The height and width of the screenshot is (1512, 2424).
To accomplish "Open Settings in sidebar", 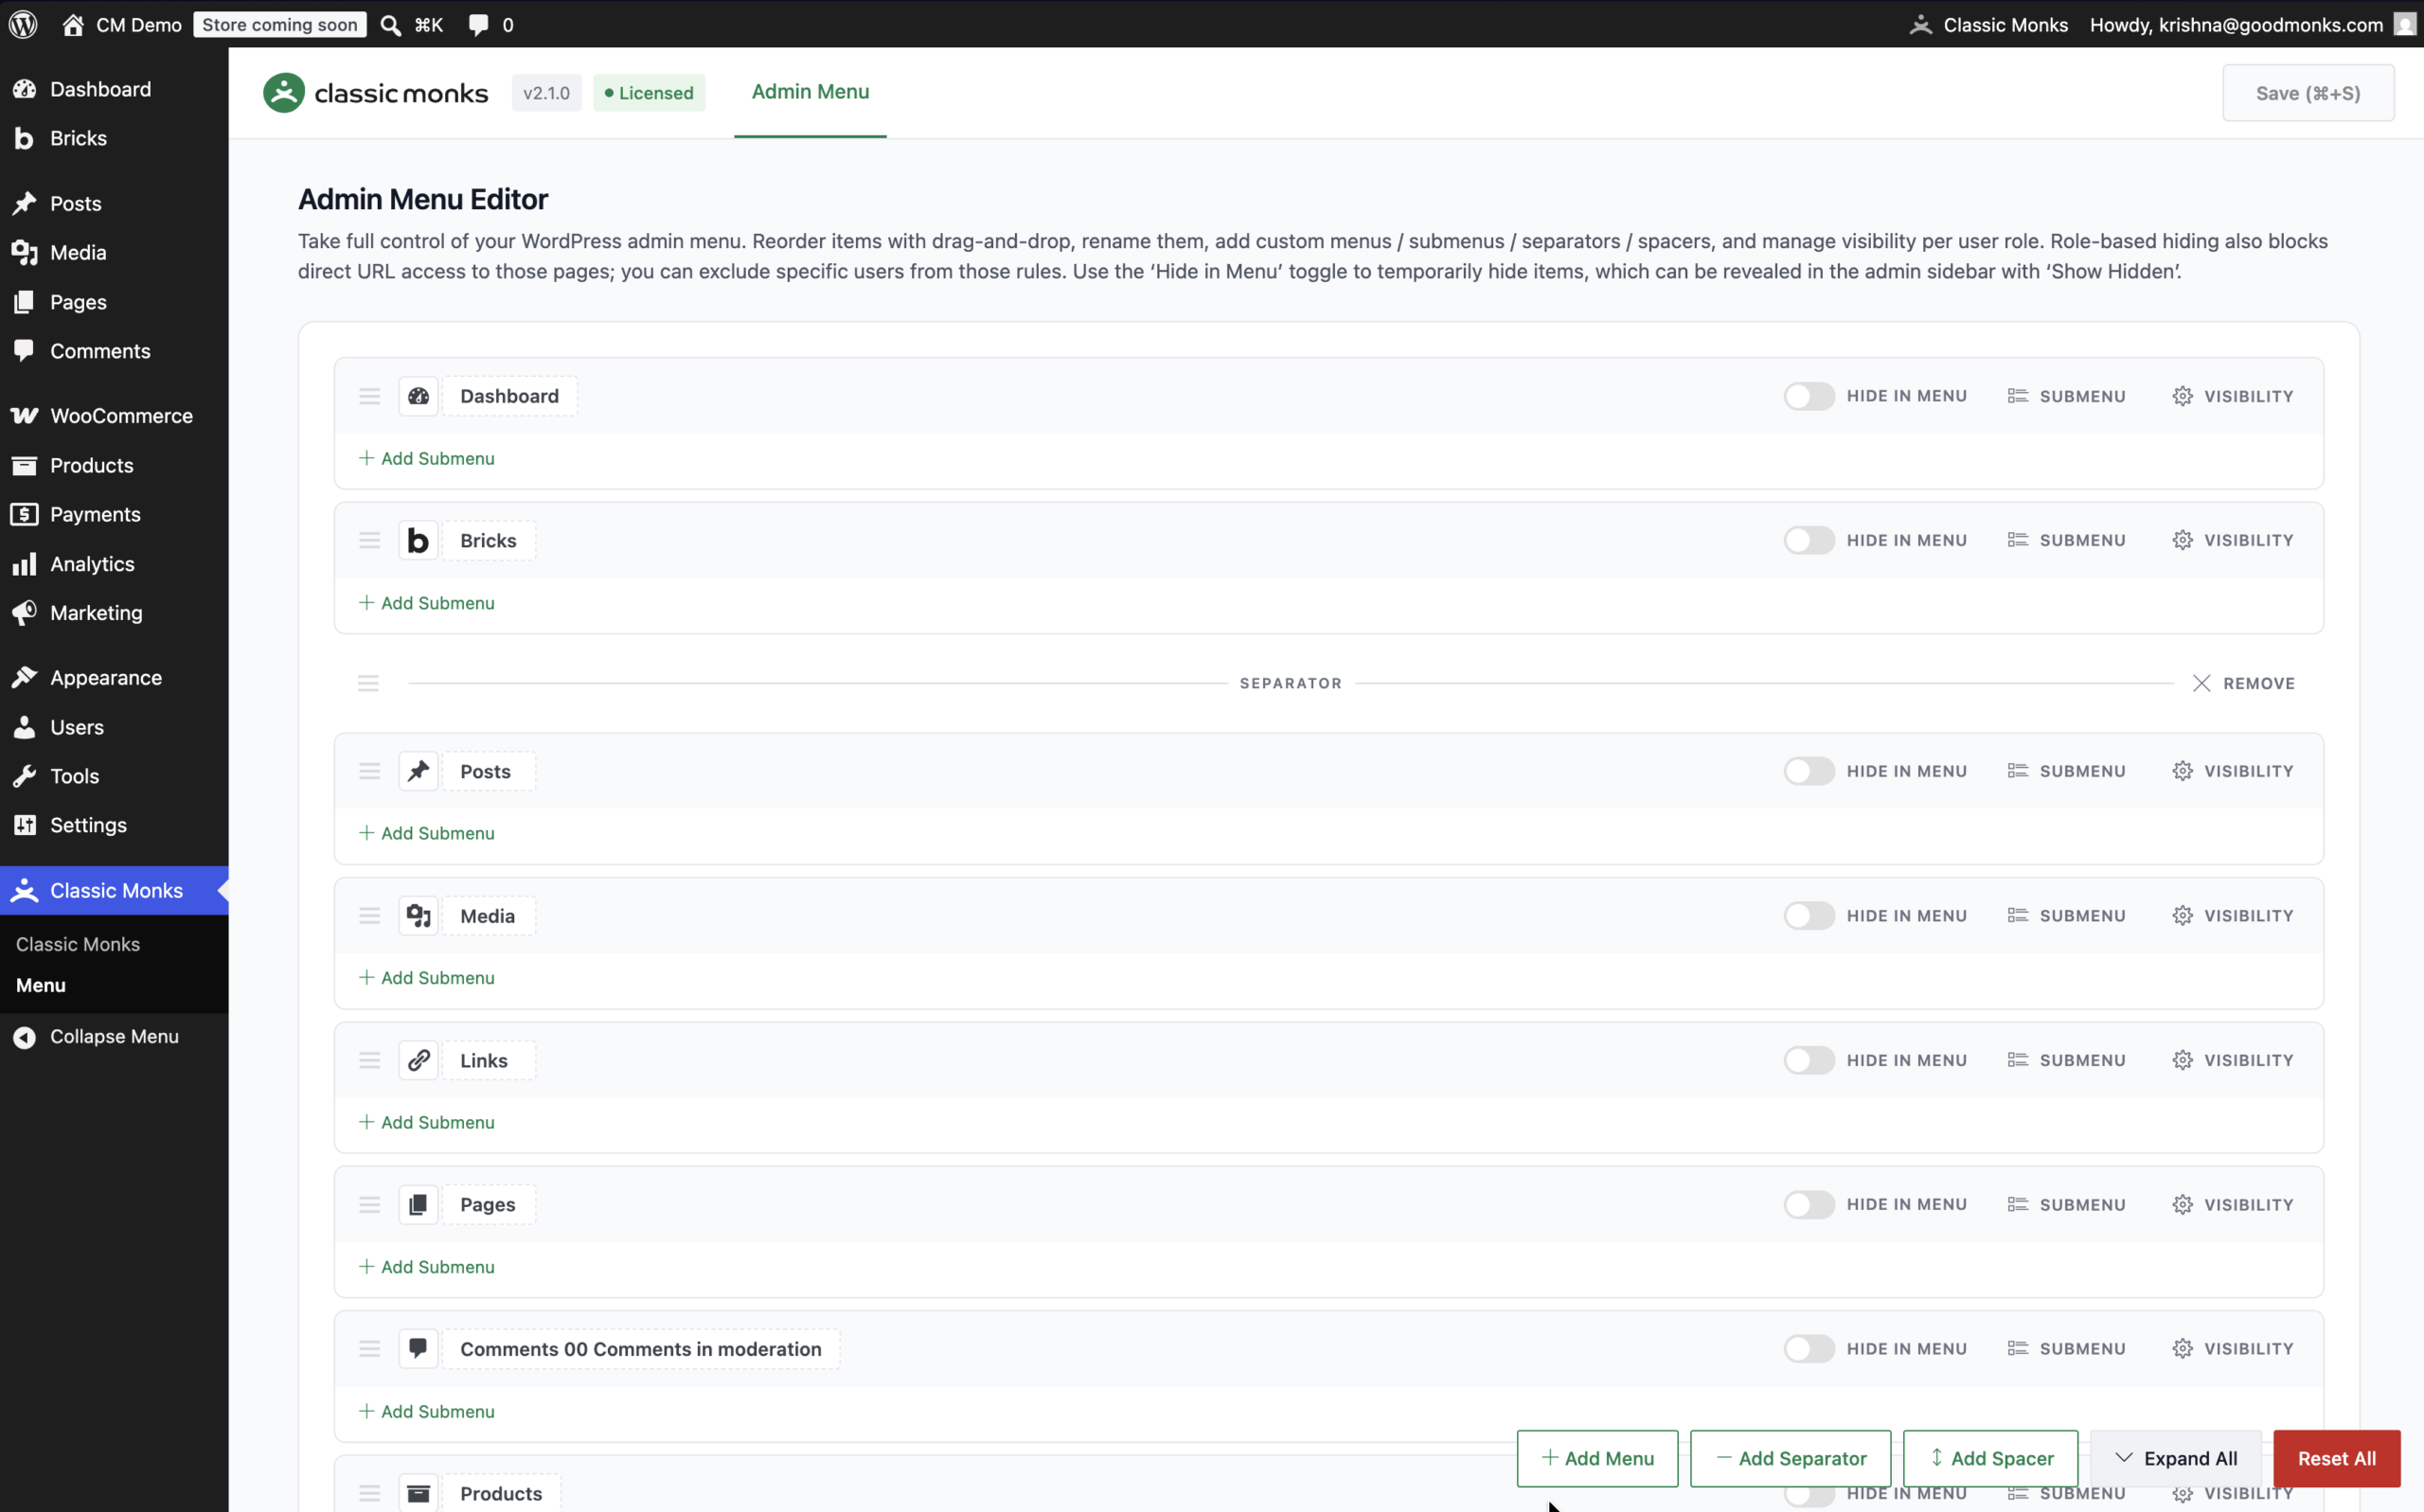I will 114,825.
